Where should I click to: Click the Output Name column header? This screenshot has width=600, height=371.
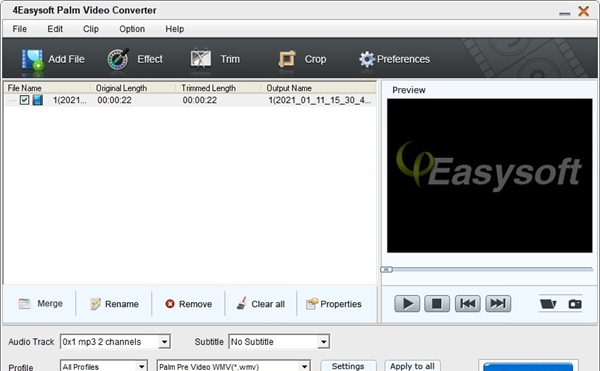(318, 88)
